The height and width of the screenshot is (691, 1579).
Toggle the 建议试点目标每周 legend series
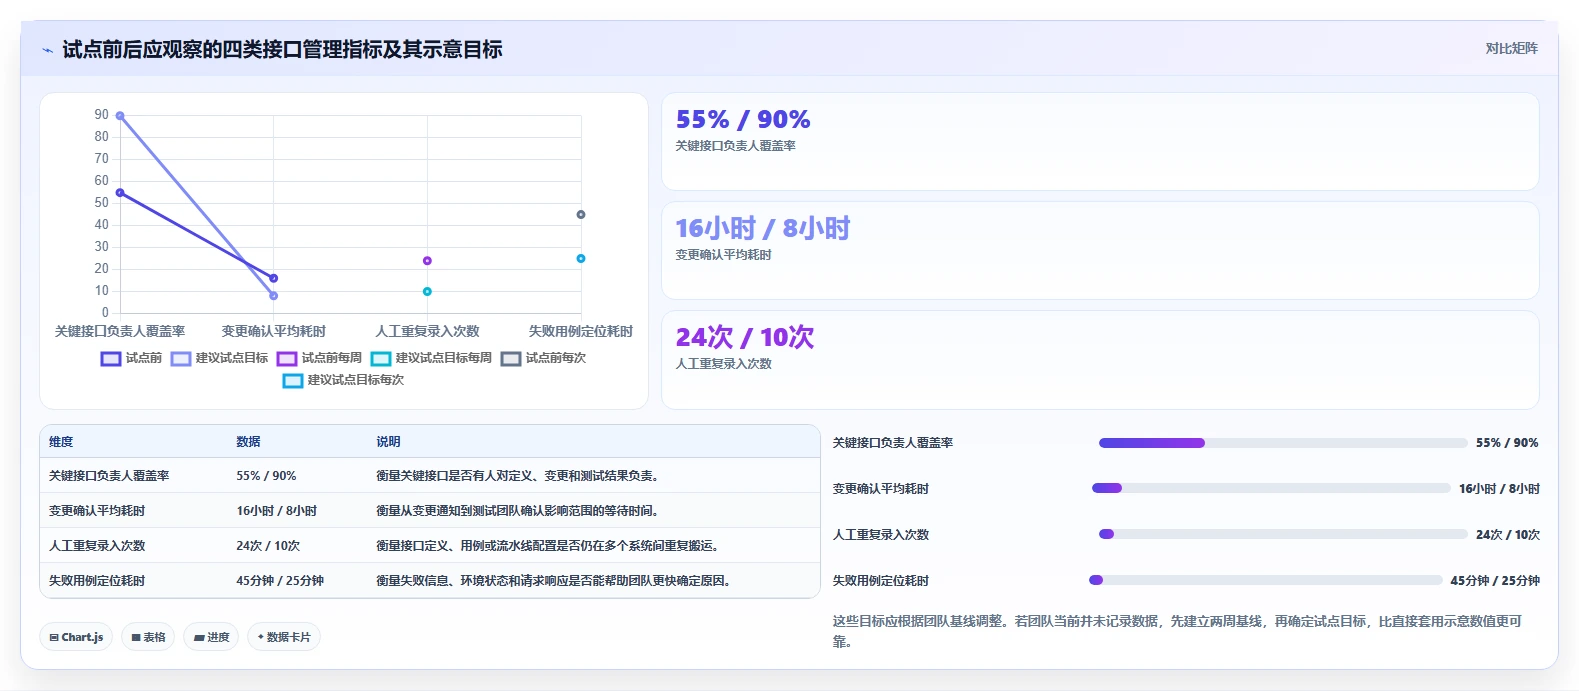click(x=431, y=358)
